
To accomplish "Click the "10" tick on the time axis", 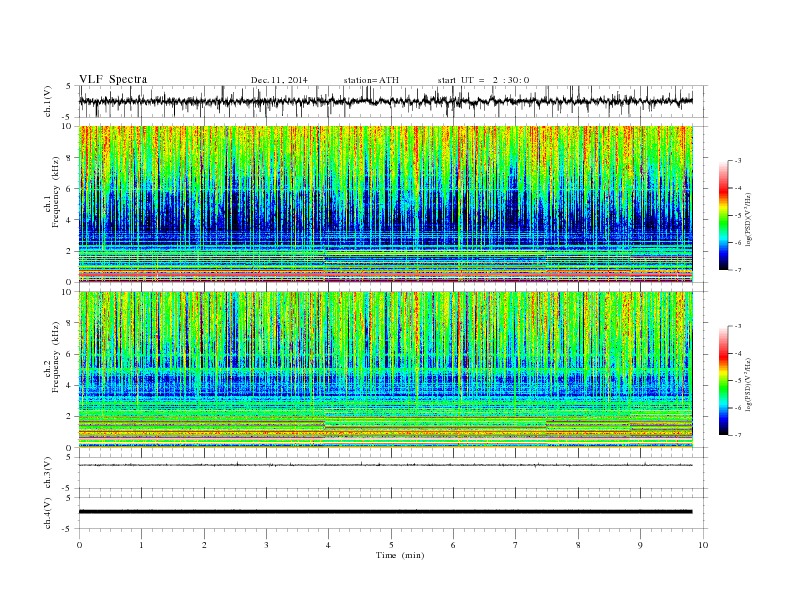I will click(x=703, y=545).
